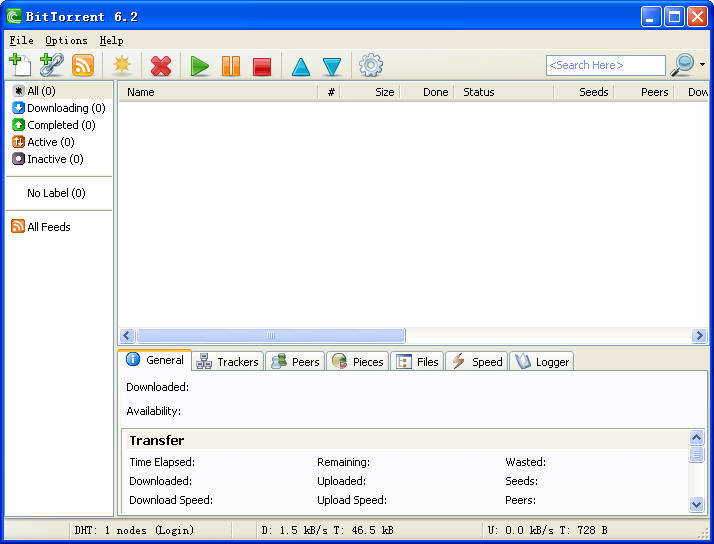
Task: Click the Create New Torrent star icon
Action: (122, 65)
